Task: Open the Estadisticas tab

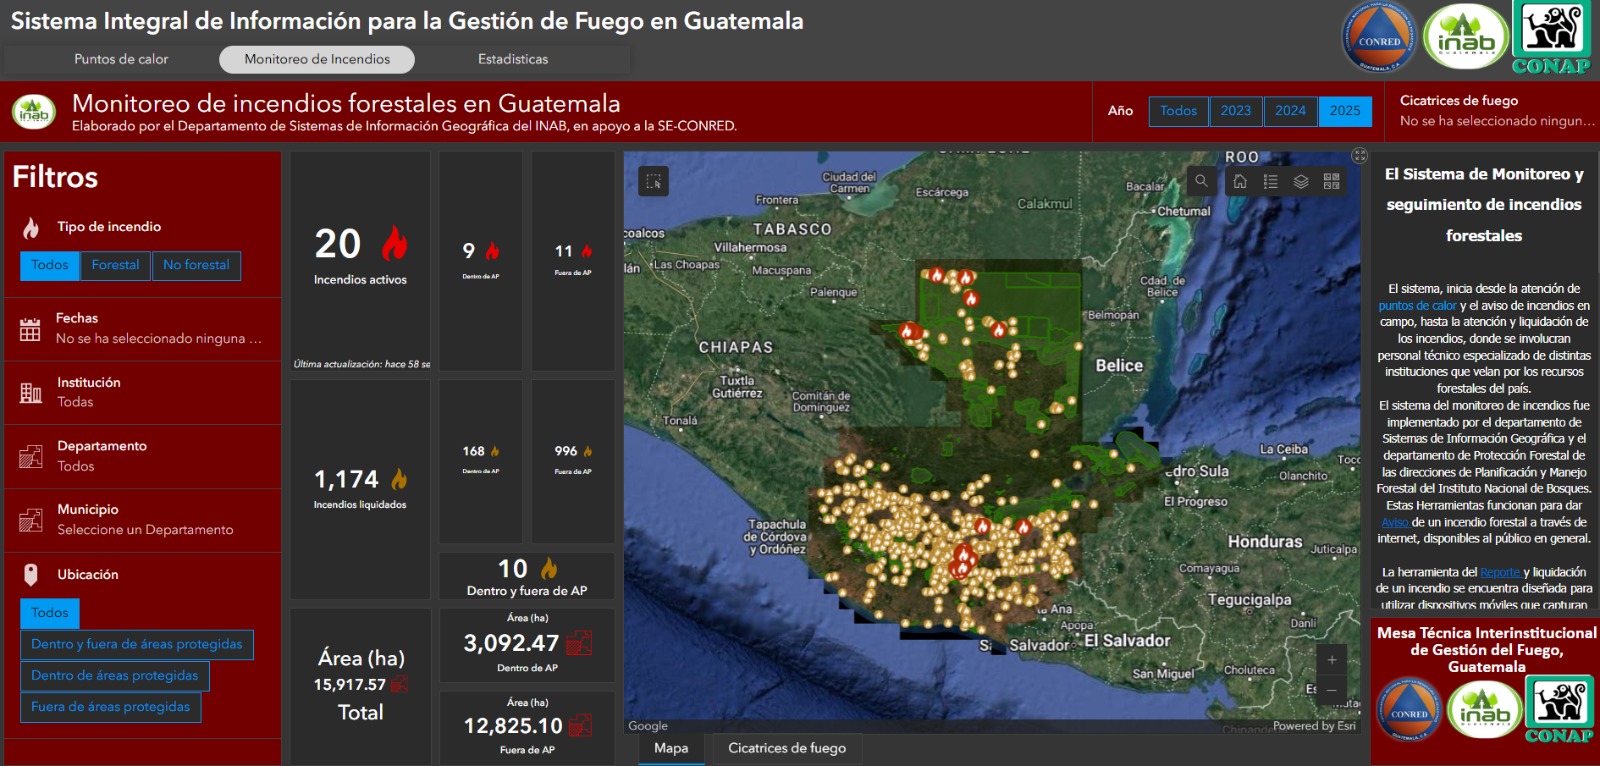Action: [x=513, y=59]
